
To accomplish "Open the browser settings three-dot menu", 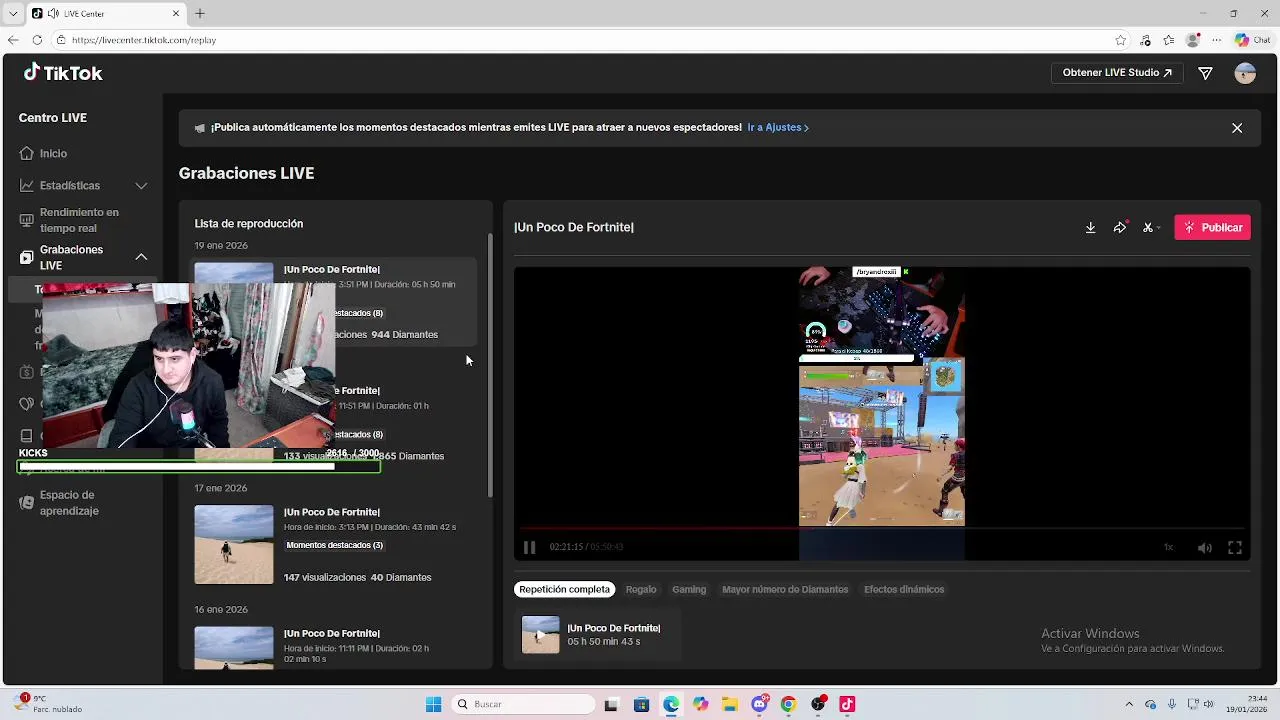I will (x=1216, y=40).
